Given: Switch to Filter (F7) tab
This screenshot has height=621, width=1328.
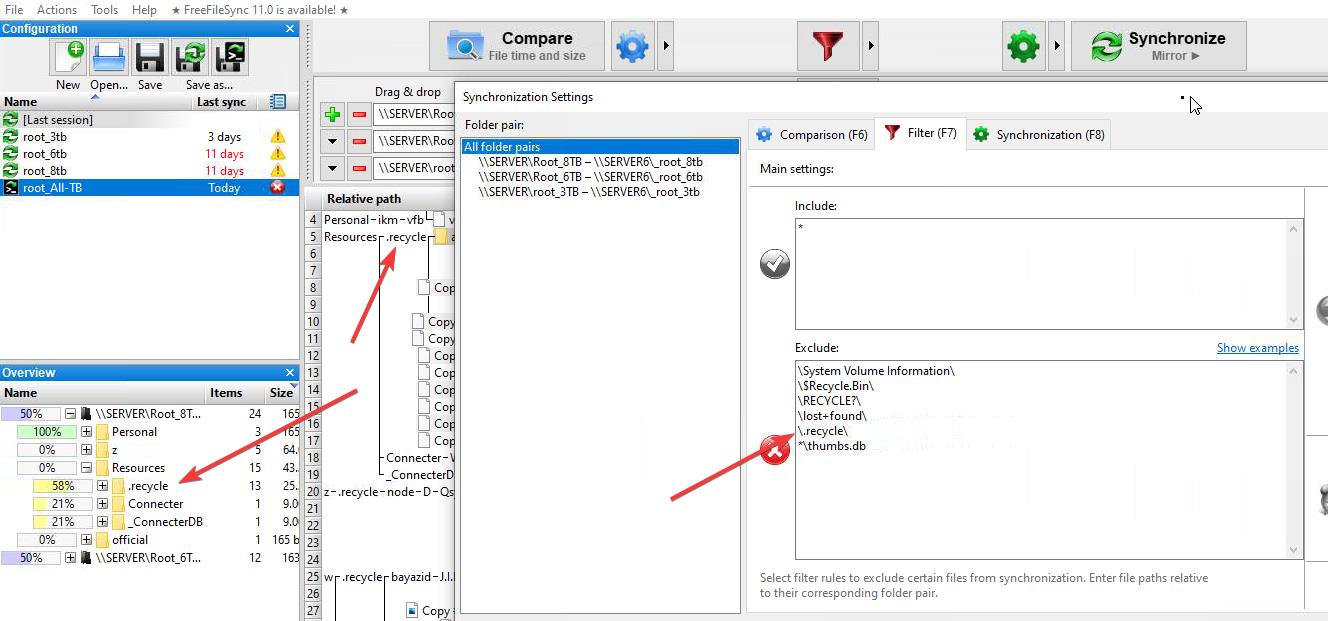Looking at the screenshot, I should click(x=920, y=133).
